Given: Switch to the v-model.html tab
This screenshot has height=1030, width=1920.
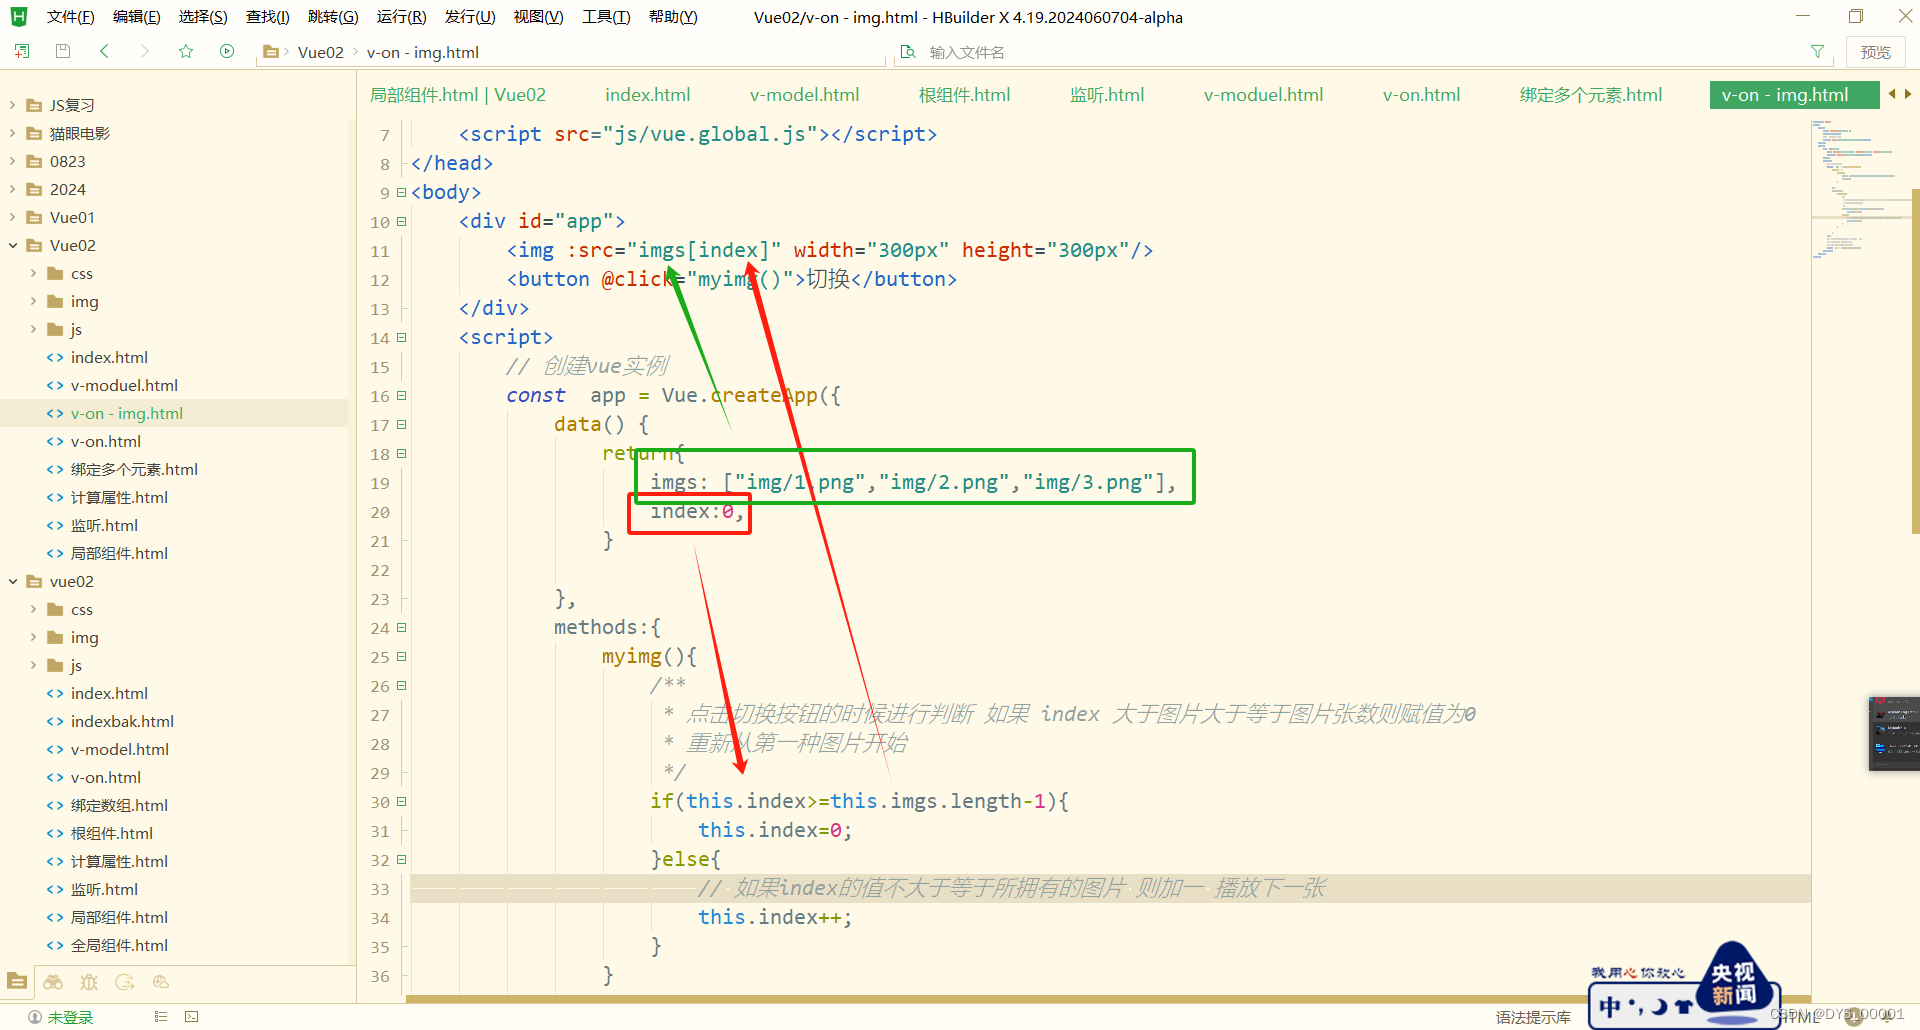Looking at the screenshot, I should pos(804,95).
